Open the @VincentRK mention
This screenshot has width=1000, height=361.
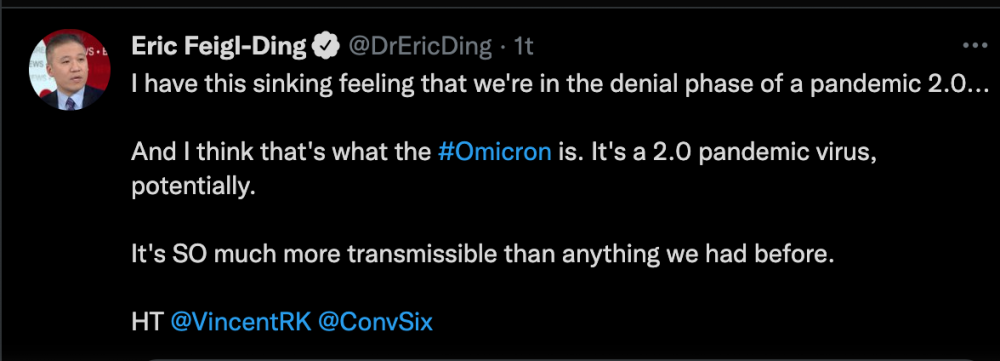(241, 321)
